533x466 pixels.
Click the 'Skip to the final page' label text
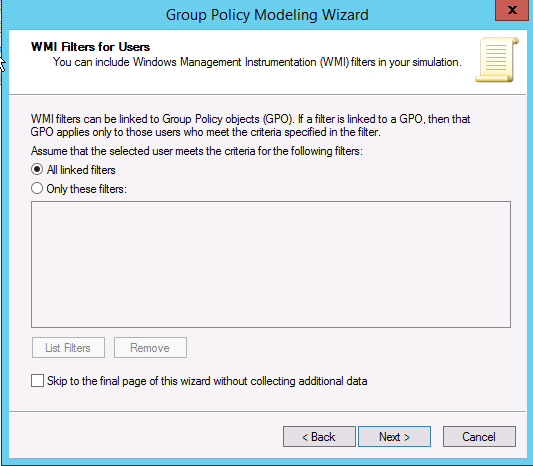[207, 381]
